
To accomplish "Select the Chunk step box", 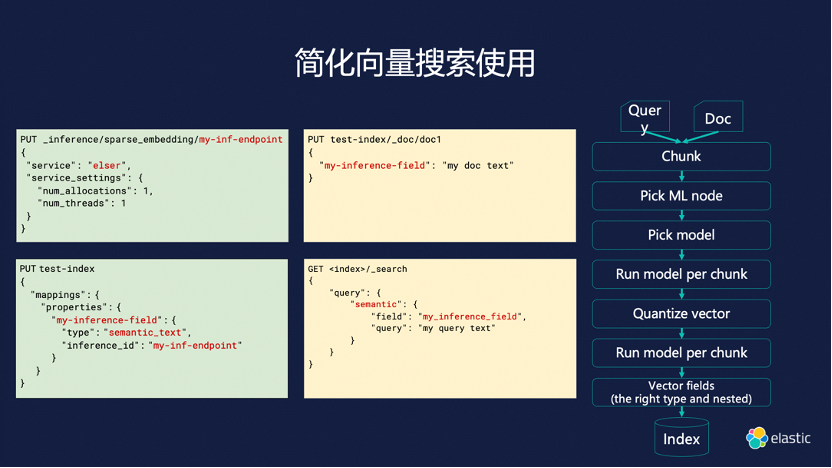I will coord(681,156).
